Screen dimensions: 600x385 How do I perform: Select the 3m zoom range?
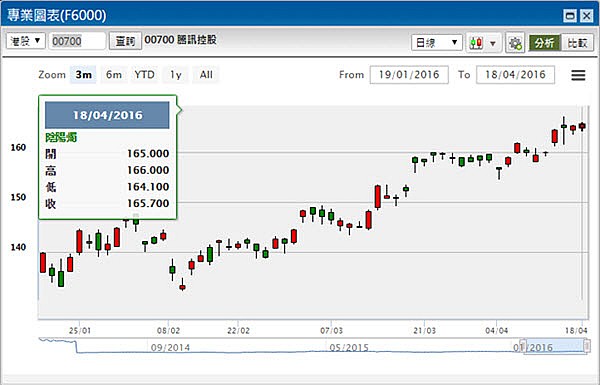[x=83, y=75]
